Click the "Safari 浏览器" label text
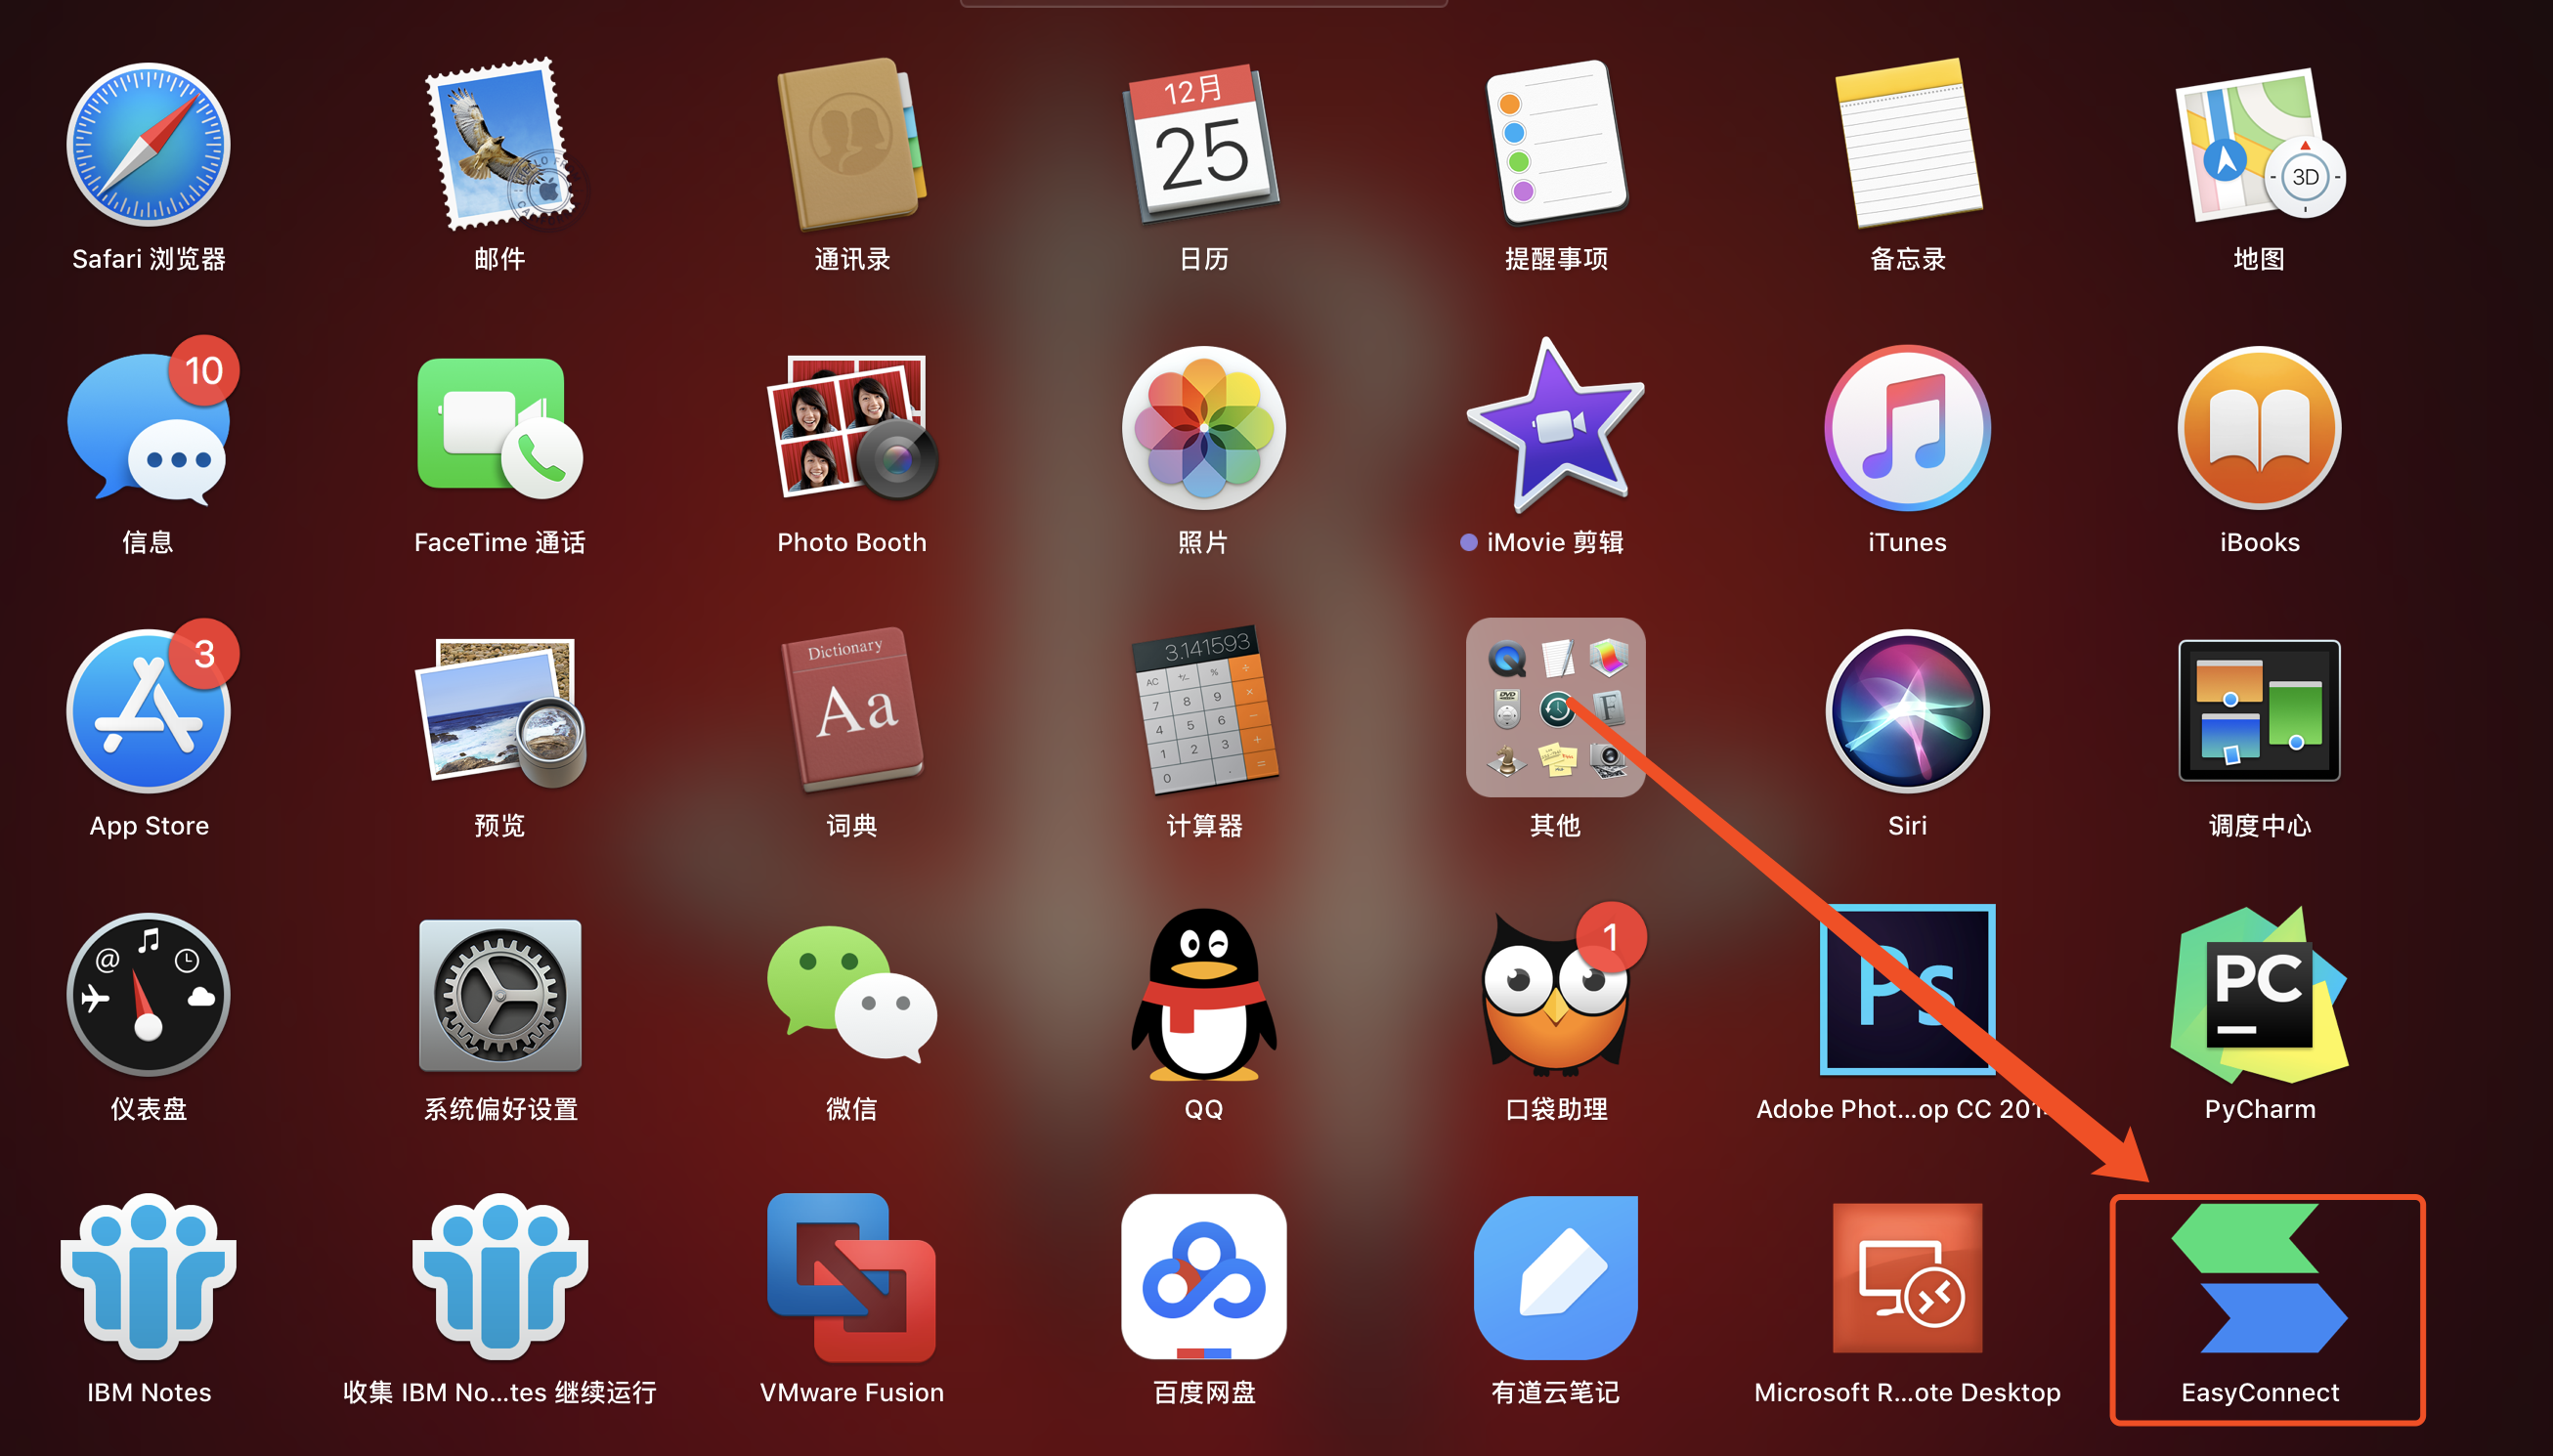 coord(148,259)
